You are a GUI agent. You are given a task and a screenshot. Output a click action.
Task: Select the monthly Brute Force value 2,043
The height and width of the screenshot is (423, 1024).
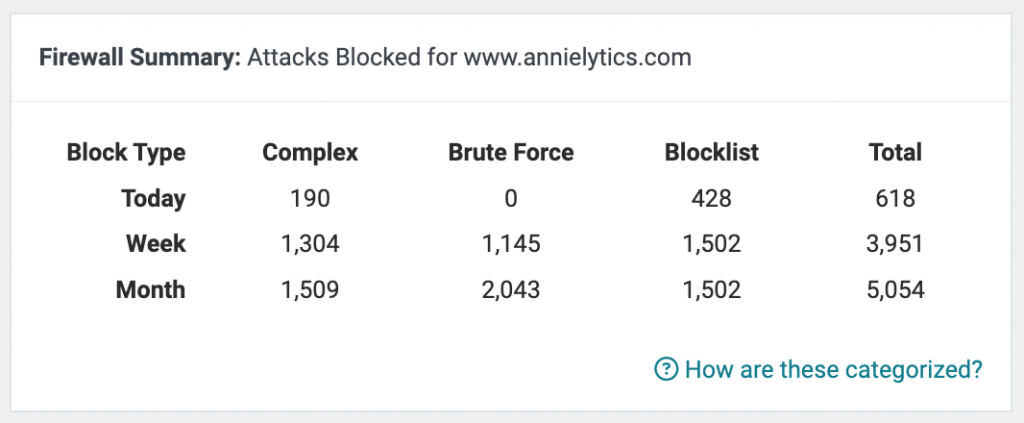pos(511,290)
